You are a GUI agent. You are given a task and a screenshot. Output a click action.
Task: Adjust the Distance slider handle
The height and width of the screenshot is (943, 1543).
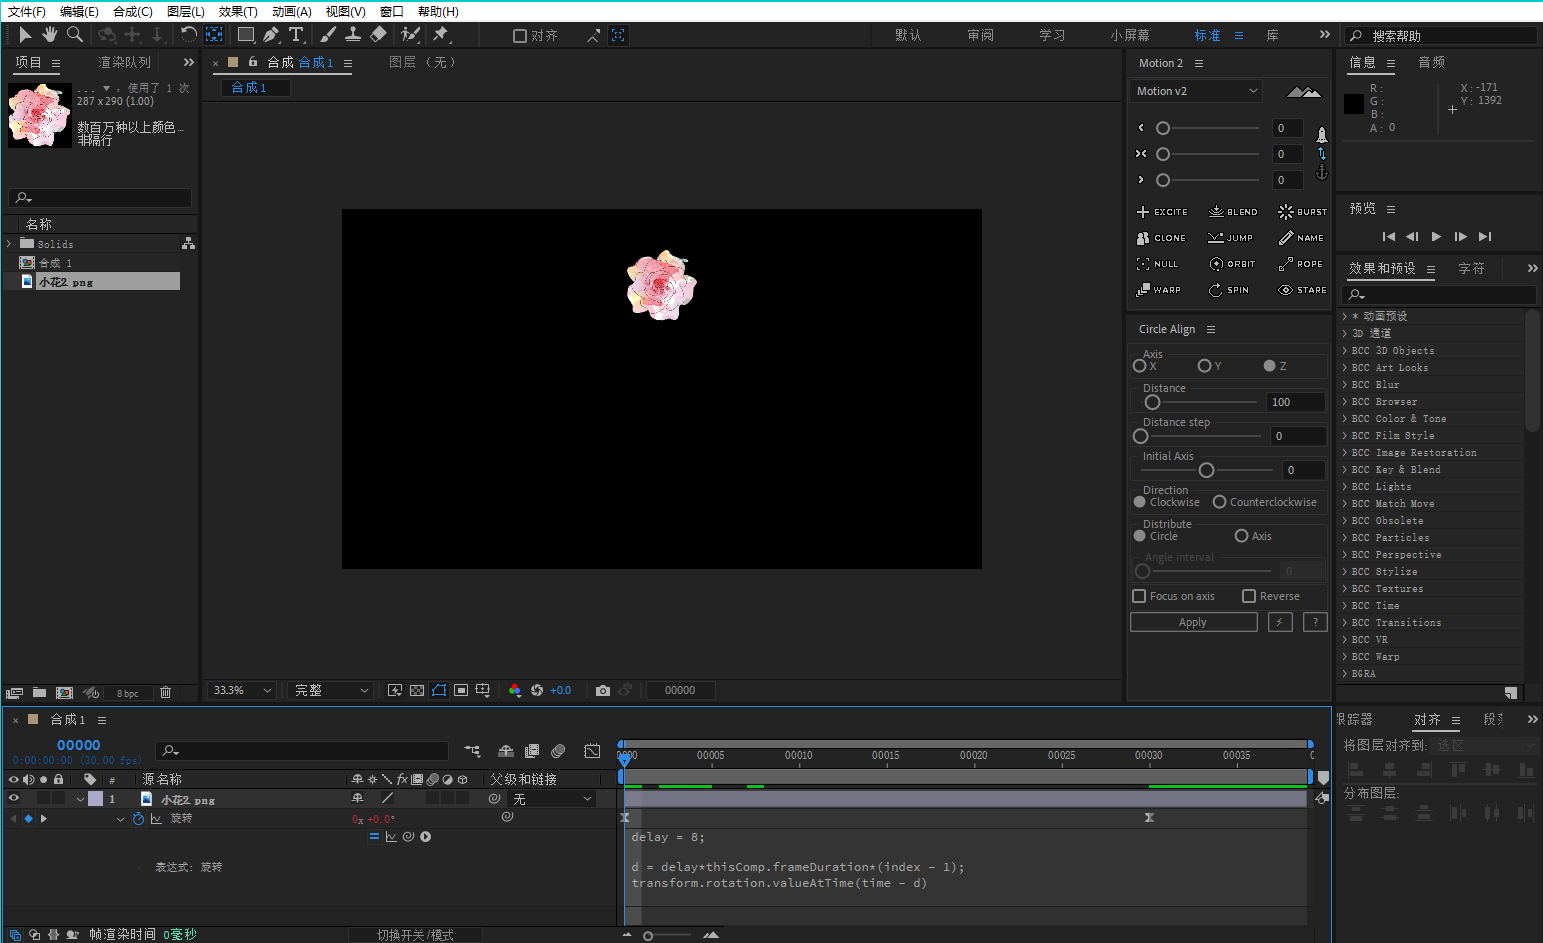(1152, 402)
